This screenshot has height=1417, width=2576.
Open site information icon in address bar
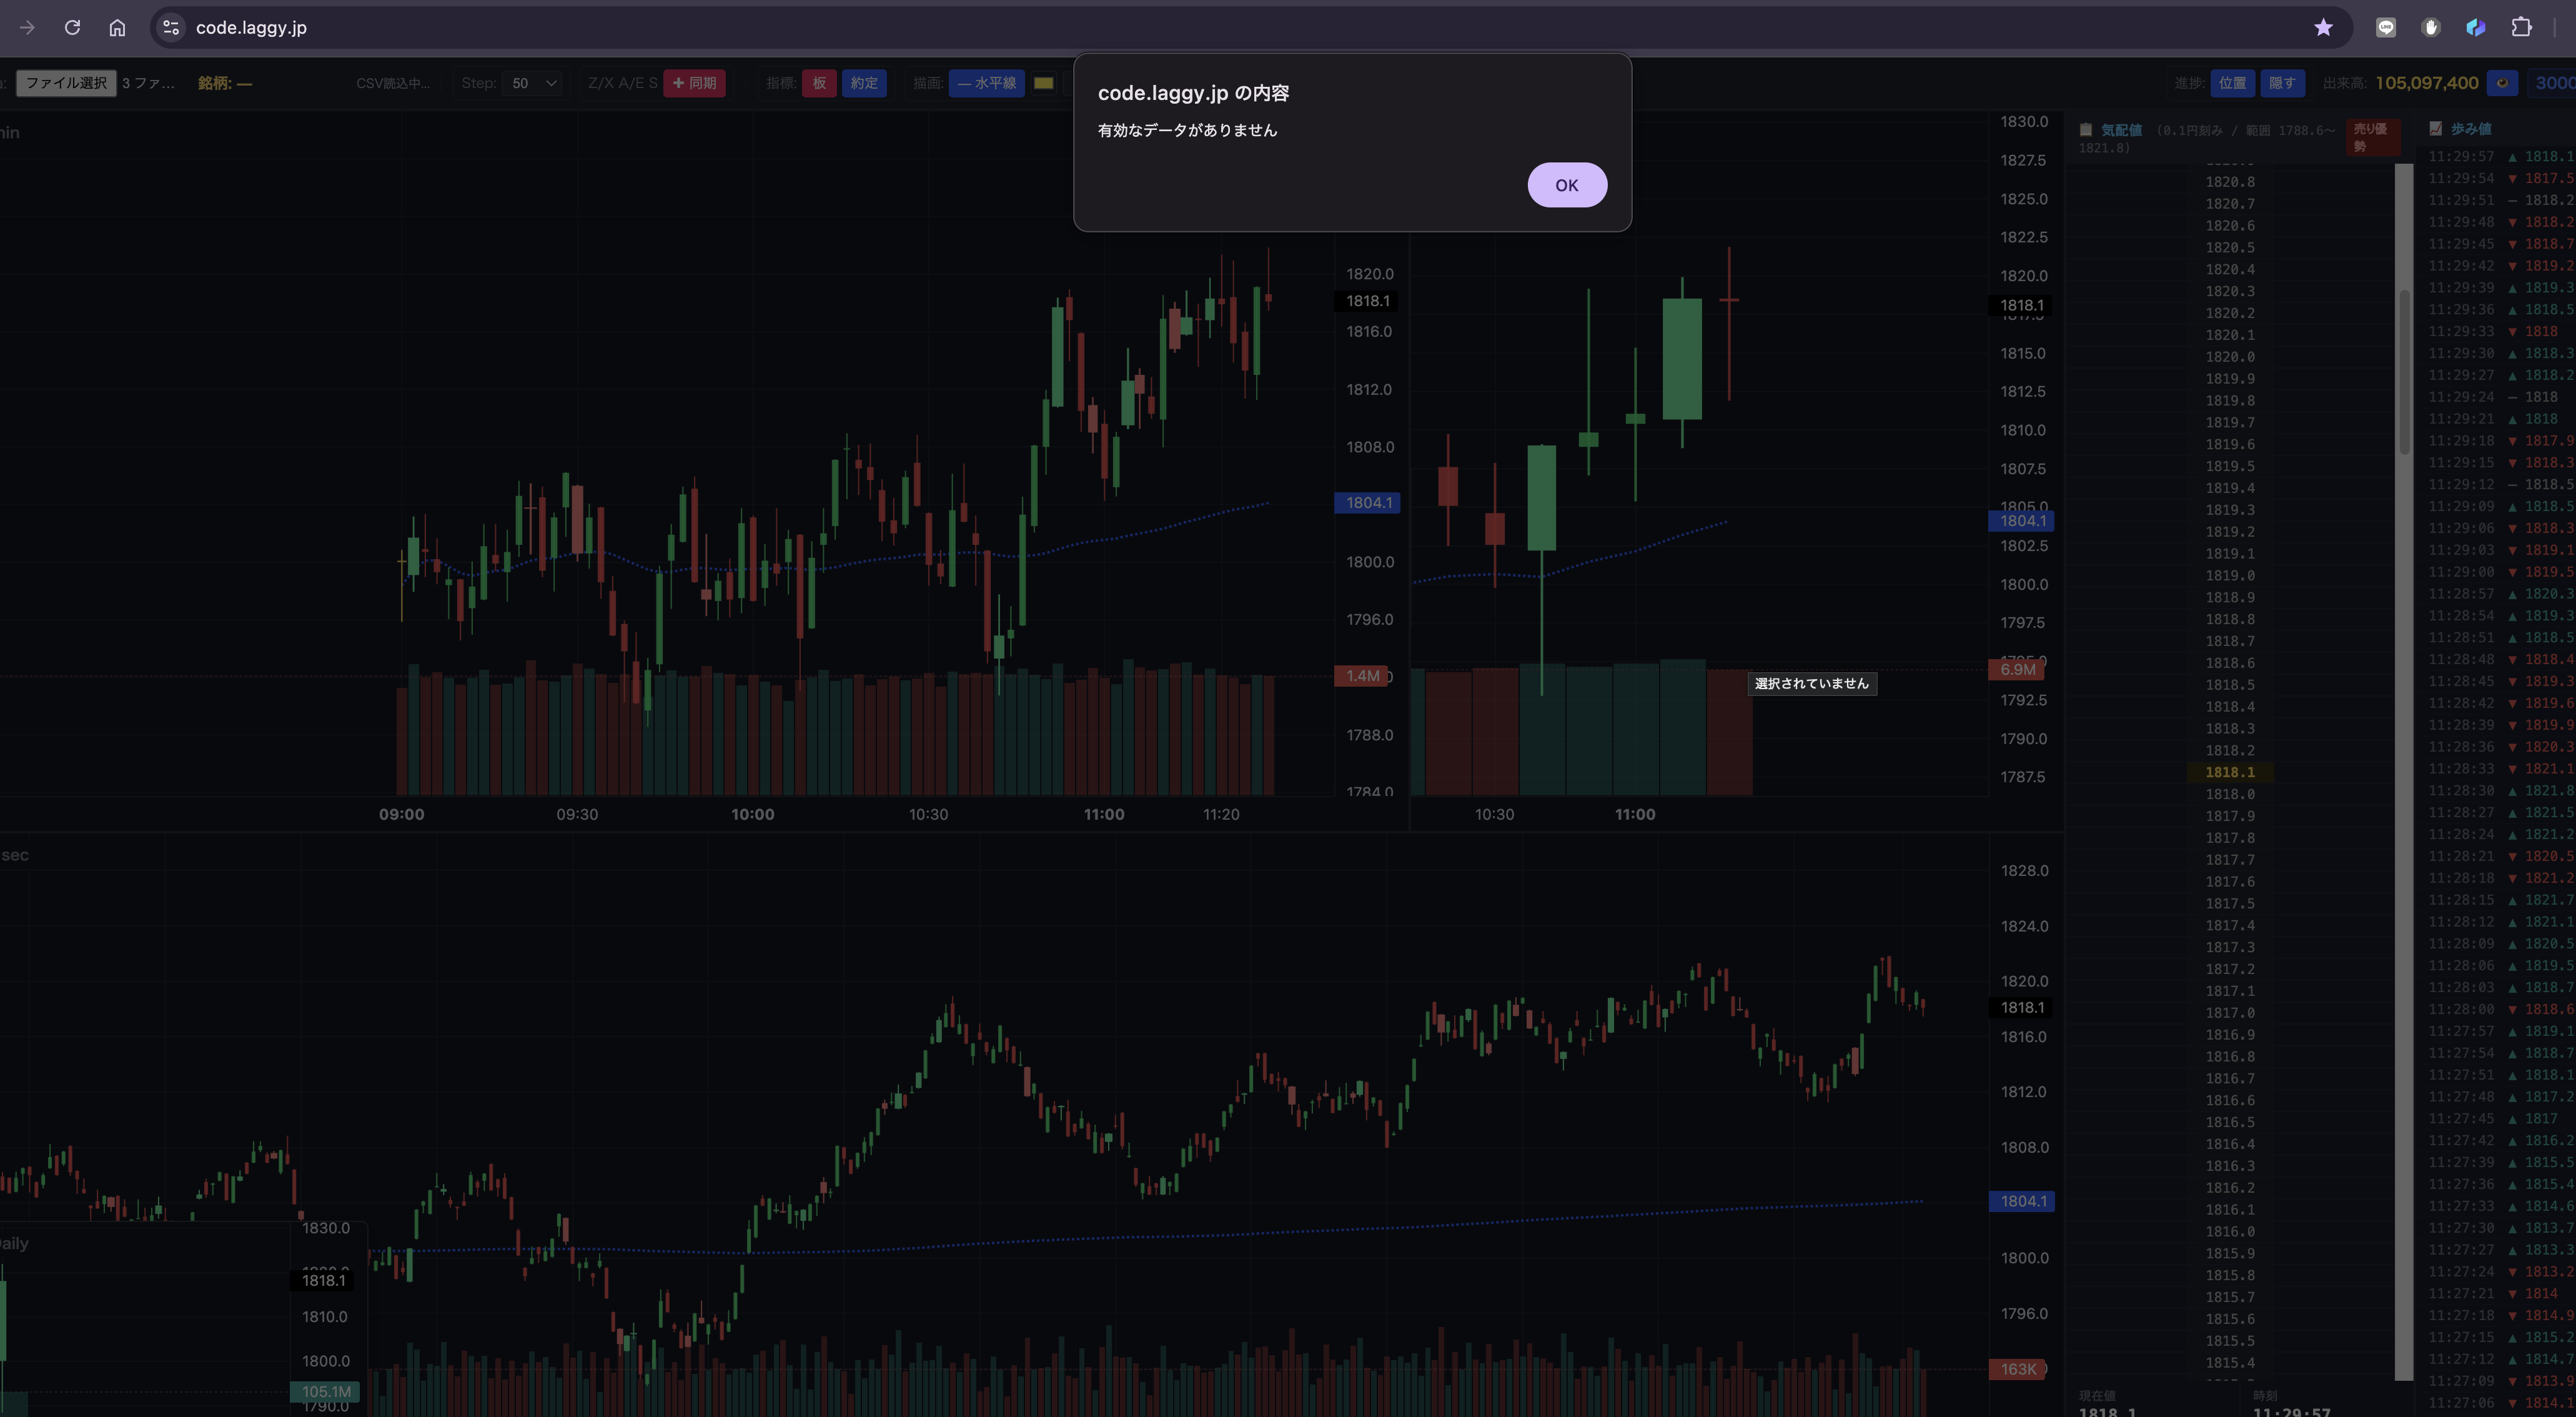(171, 27)
